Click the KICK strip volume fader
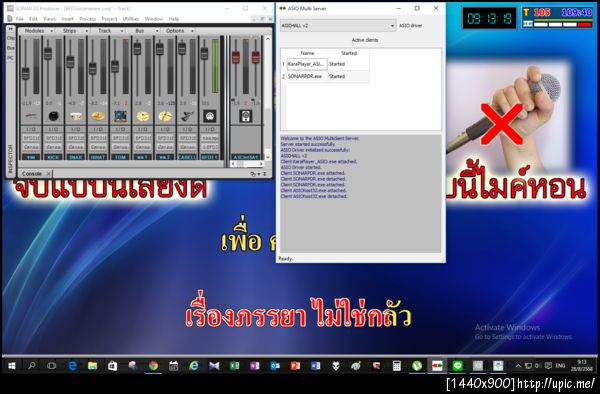The width and height of the screenshot is (600, 394). coord(48,54)
